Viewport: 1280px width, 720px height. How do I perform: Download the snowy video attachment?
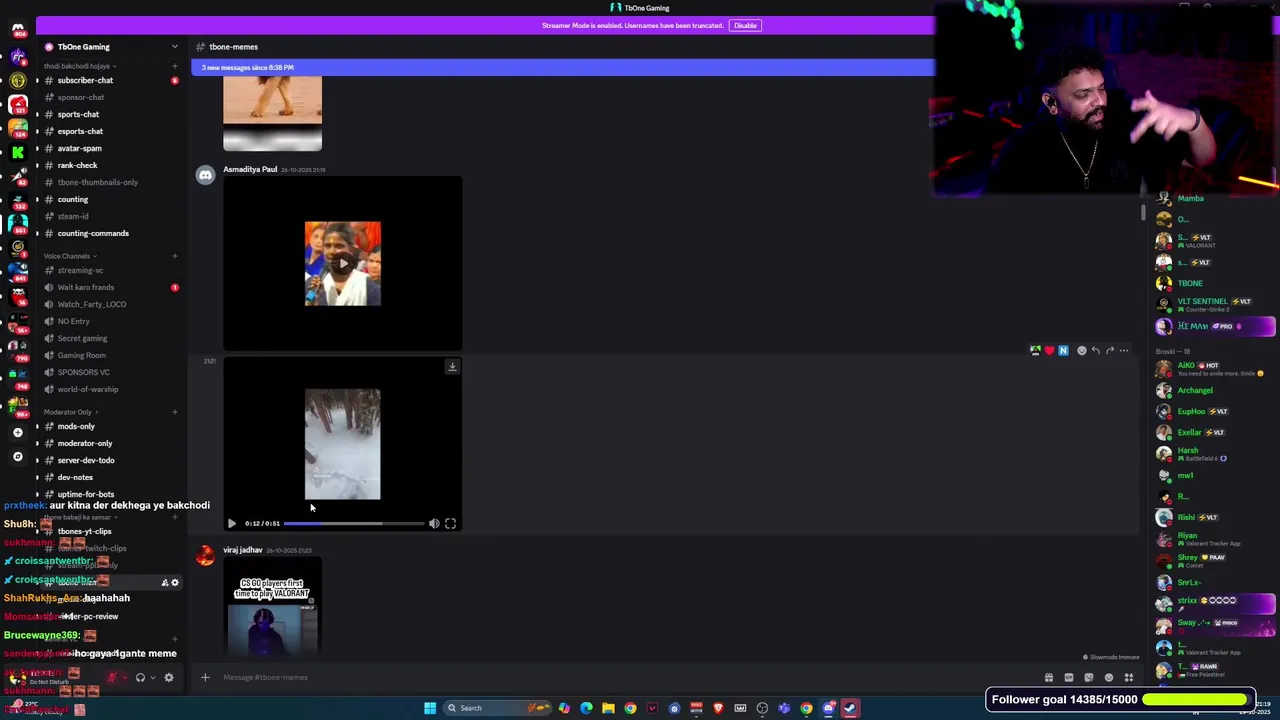coord(452,367)
